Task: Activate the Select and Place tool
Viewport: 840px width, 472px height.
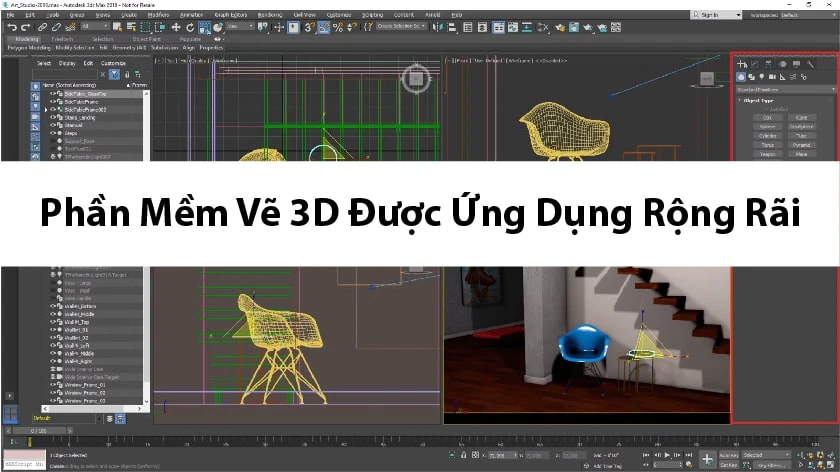Action: point(218,27)
